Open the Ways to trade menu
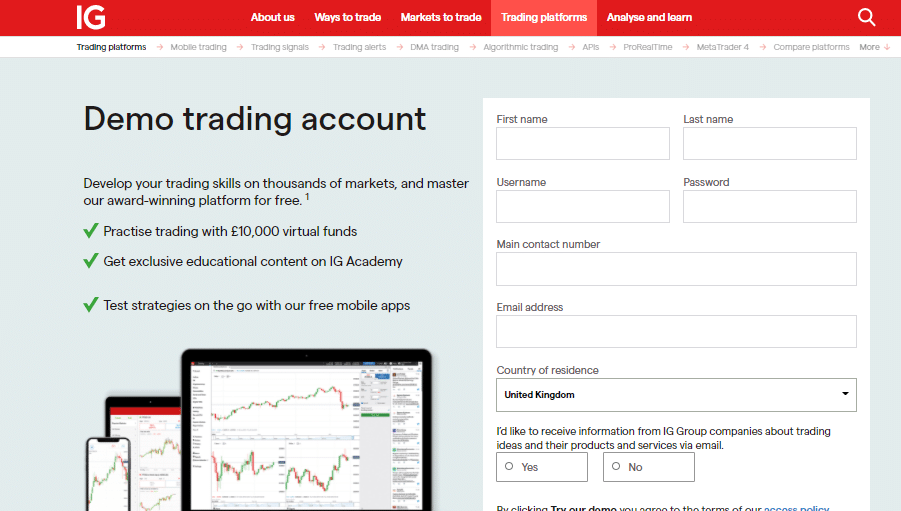The width and height of the screenshot is (901, 511). click(348, 17)
